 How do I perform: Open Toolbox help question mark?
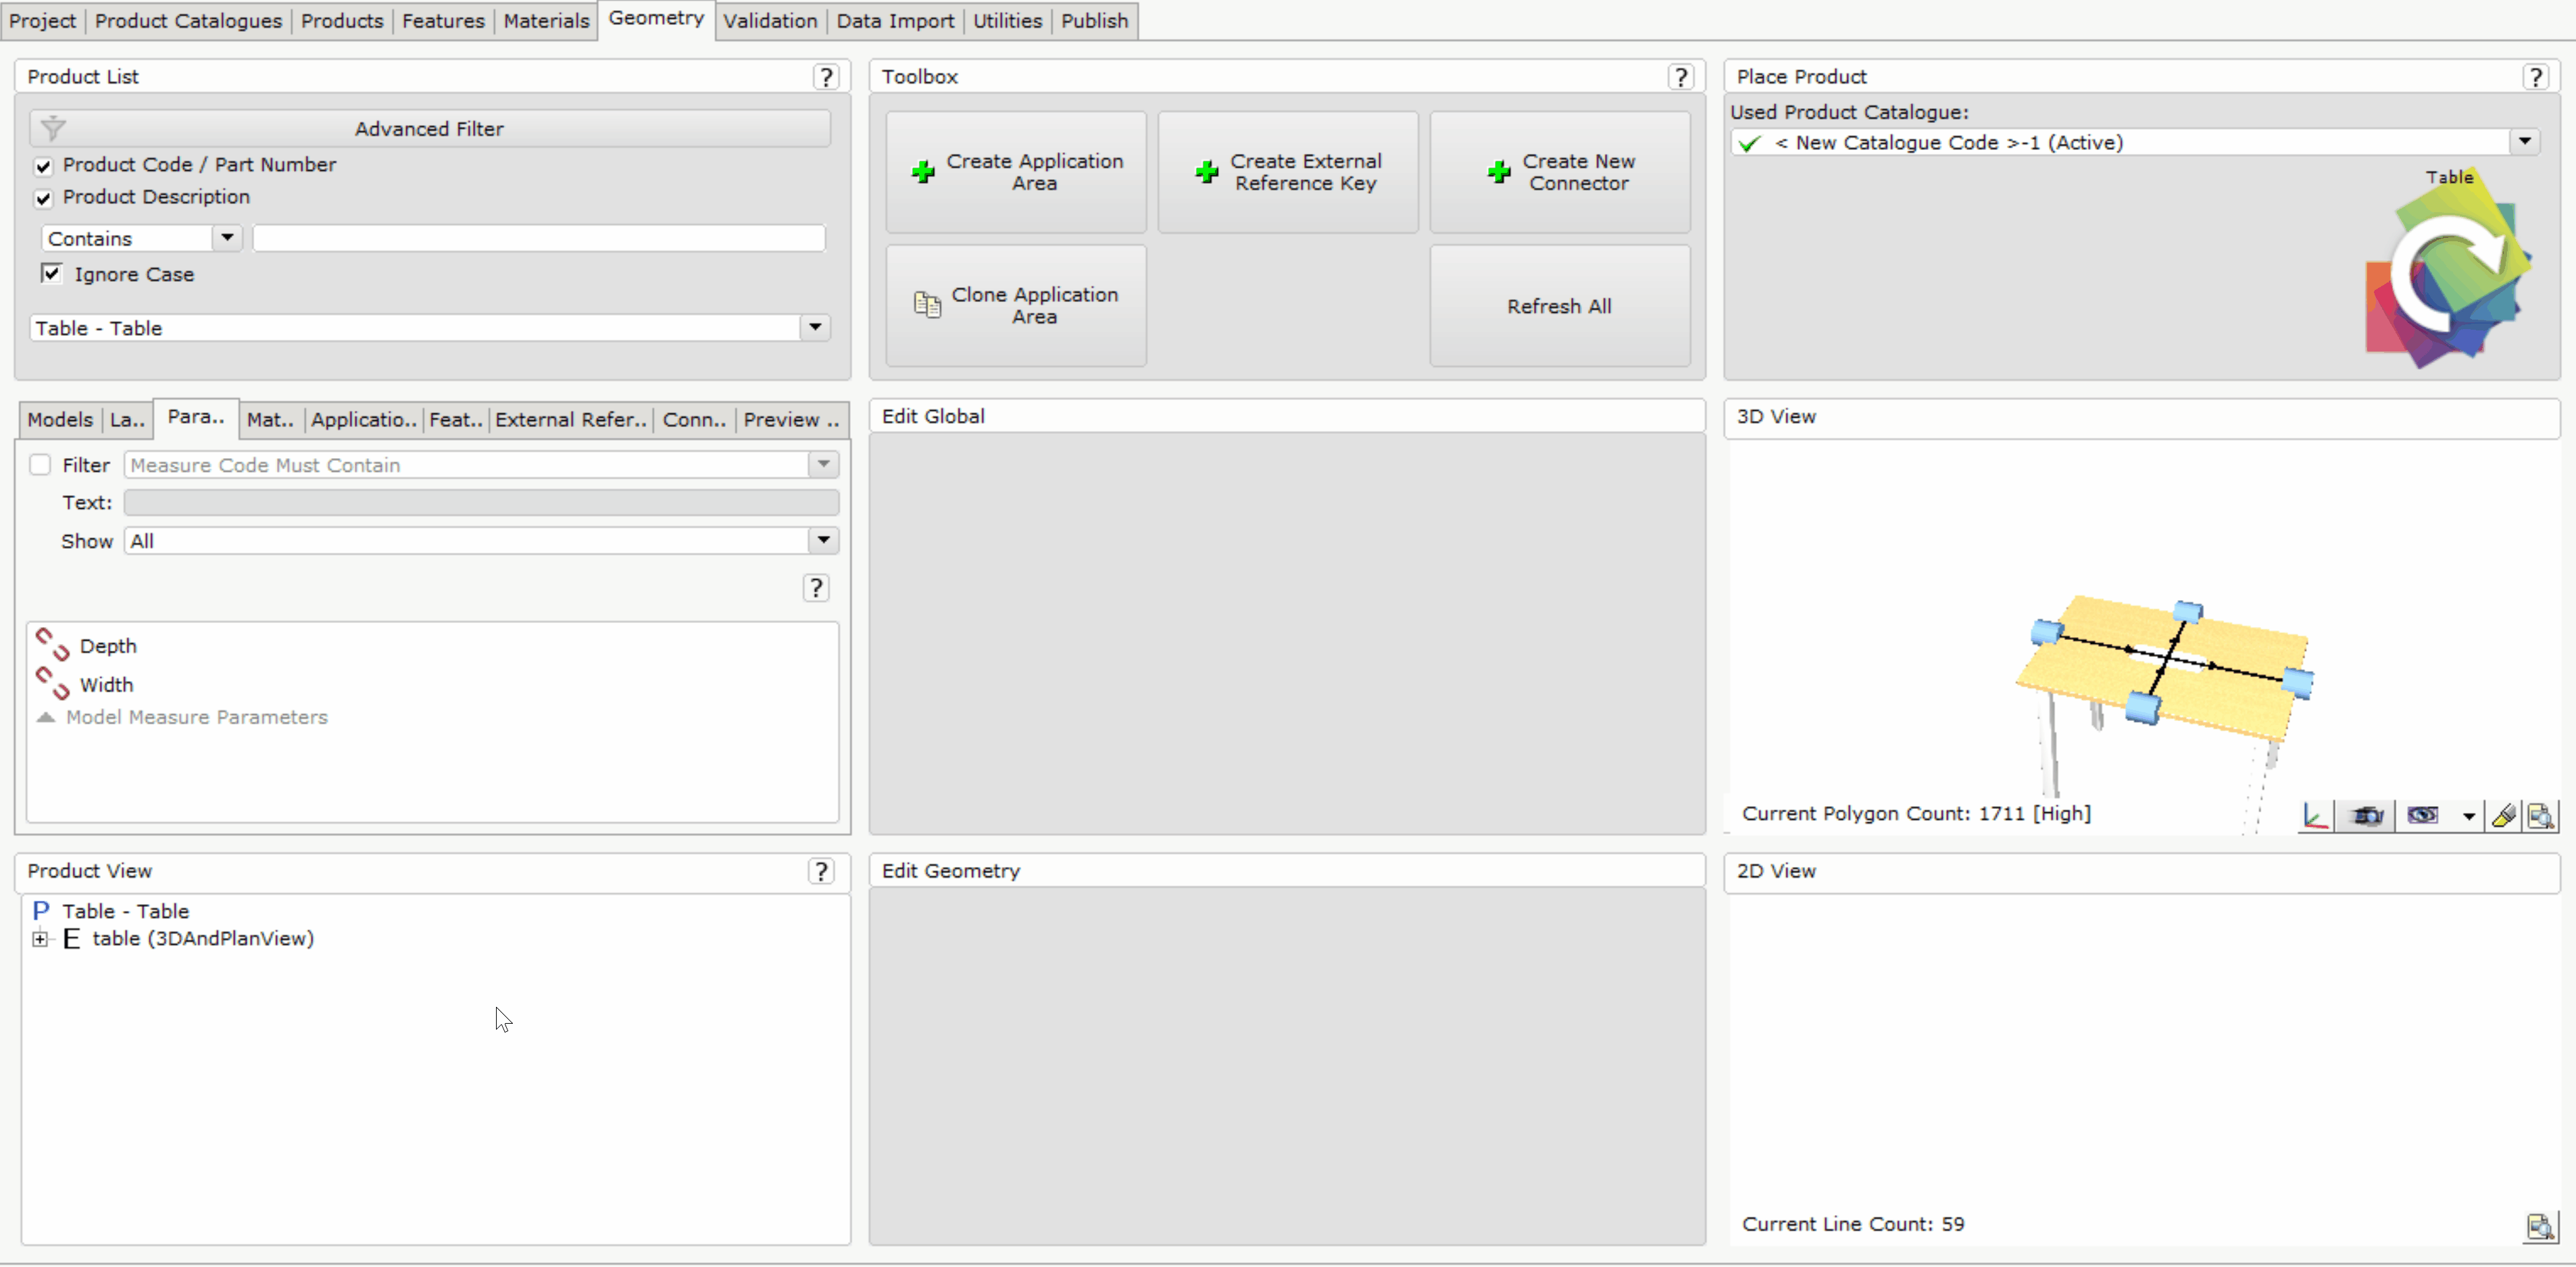(x=1680, y=77)
